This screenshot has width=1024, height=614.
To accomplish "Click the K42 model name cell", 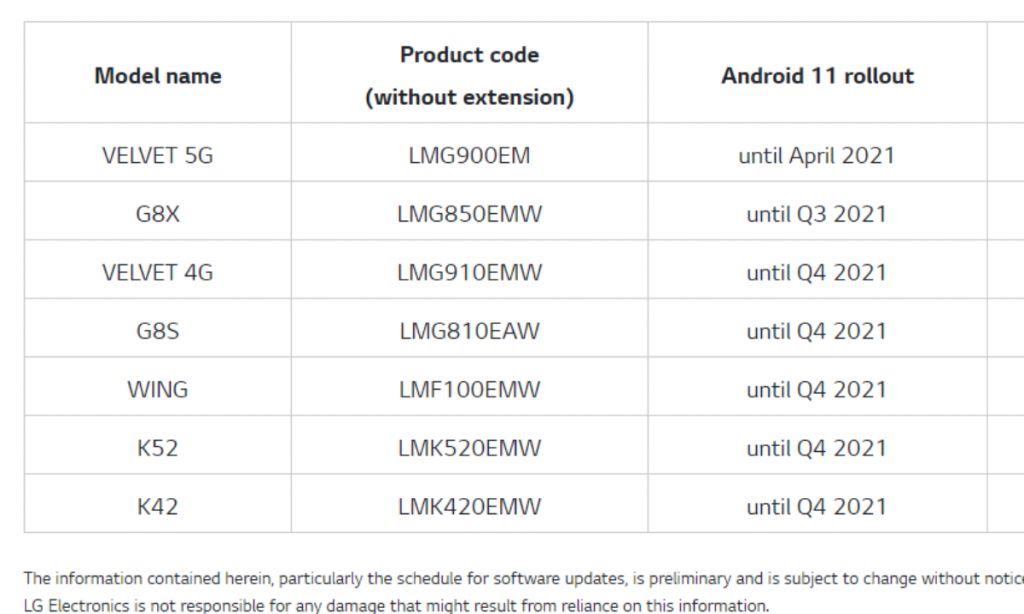I will click(x=158, y=506).
